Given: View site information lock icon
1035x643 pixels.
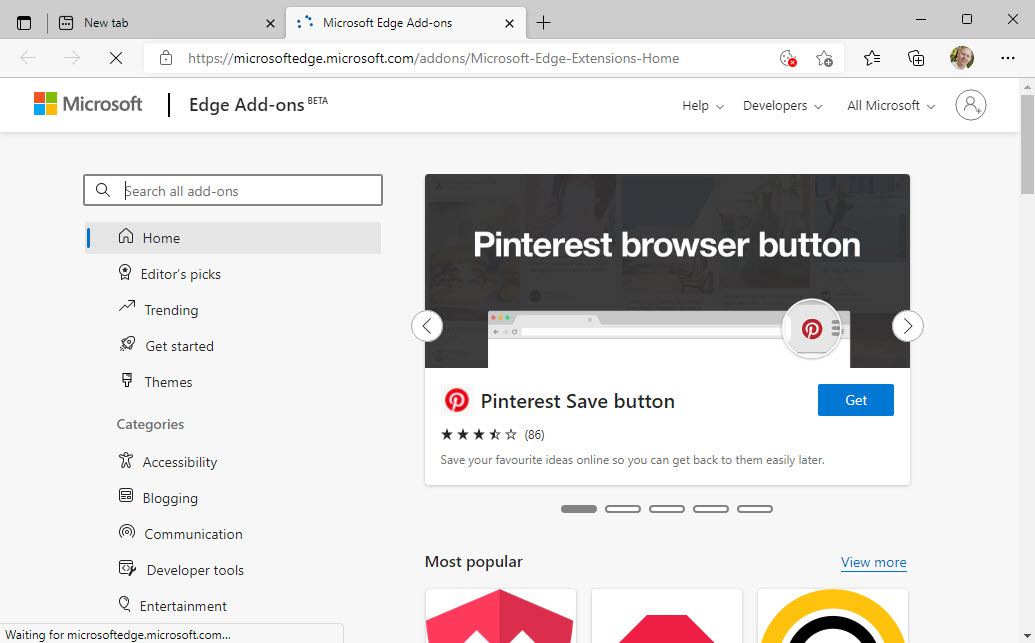Looking at the screenshot, I should (166, 58).
